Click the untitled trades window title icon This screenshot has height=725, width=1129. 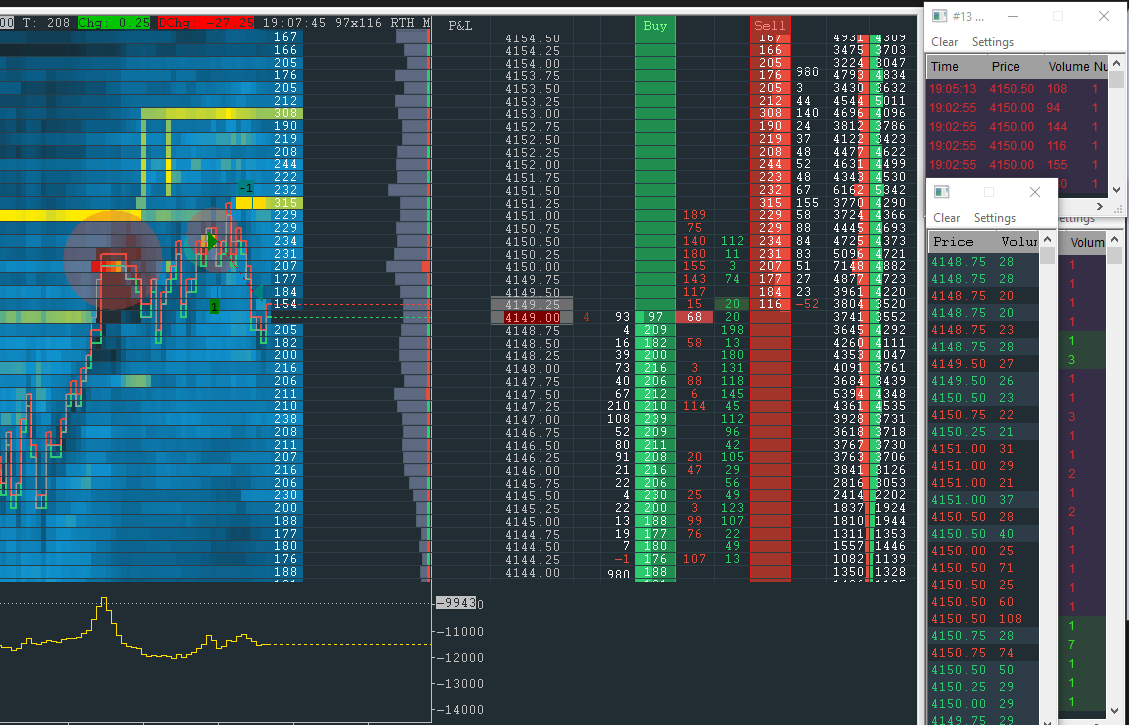tap(942, 192)
